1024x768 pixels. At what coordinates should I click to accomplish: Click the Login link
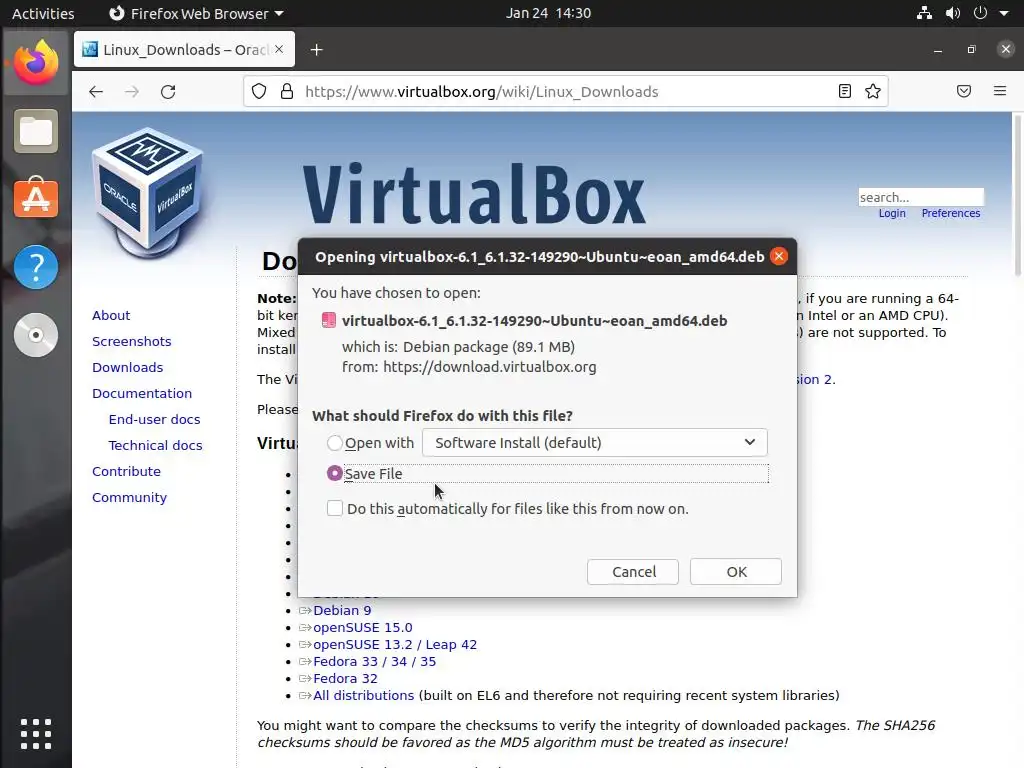[891, 214]
